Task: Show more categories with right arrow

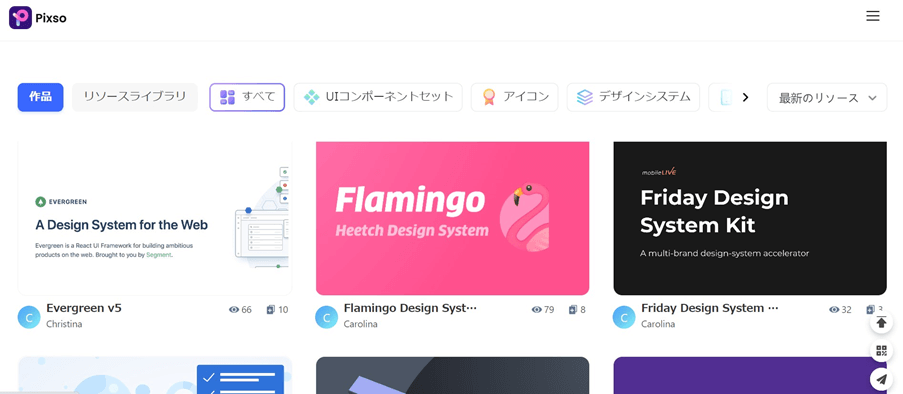Action: pos(745,97)
